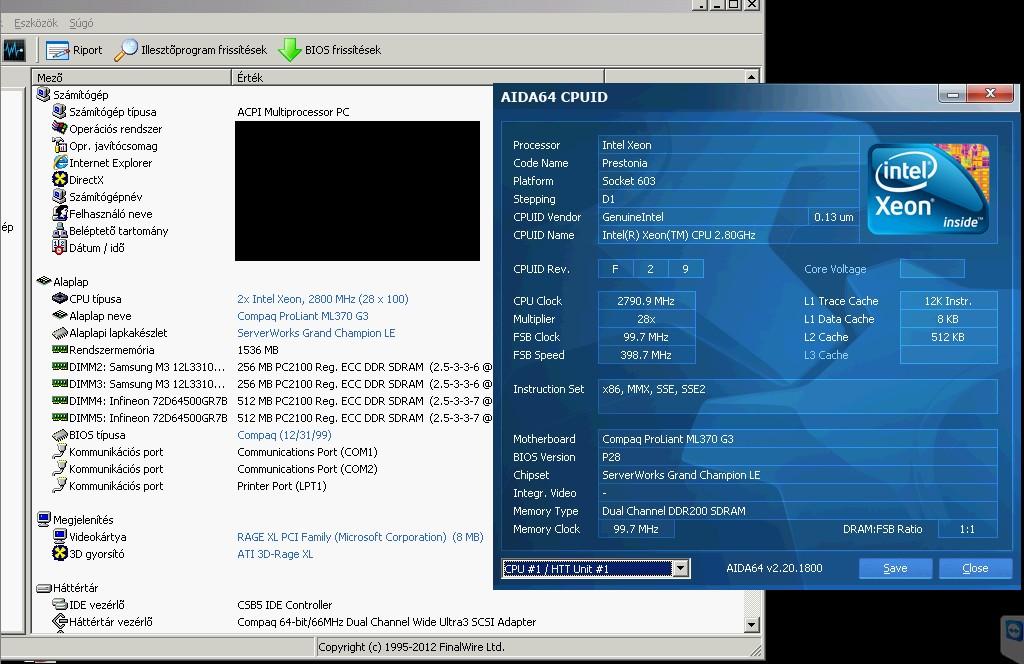
Task: Click the Háttértár vezérlő icon
Action: 60,622
